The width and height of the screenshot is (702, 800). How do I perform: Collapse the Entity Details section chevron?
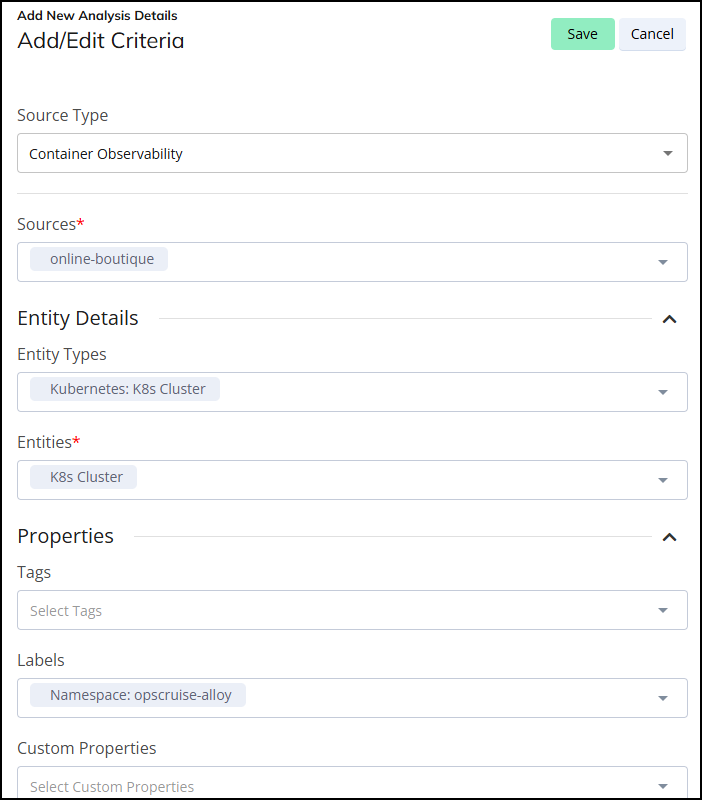click(670, 319)
